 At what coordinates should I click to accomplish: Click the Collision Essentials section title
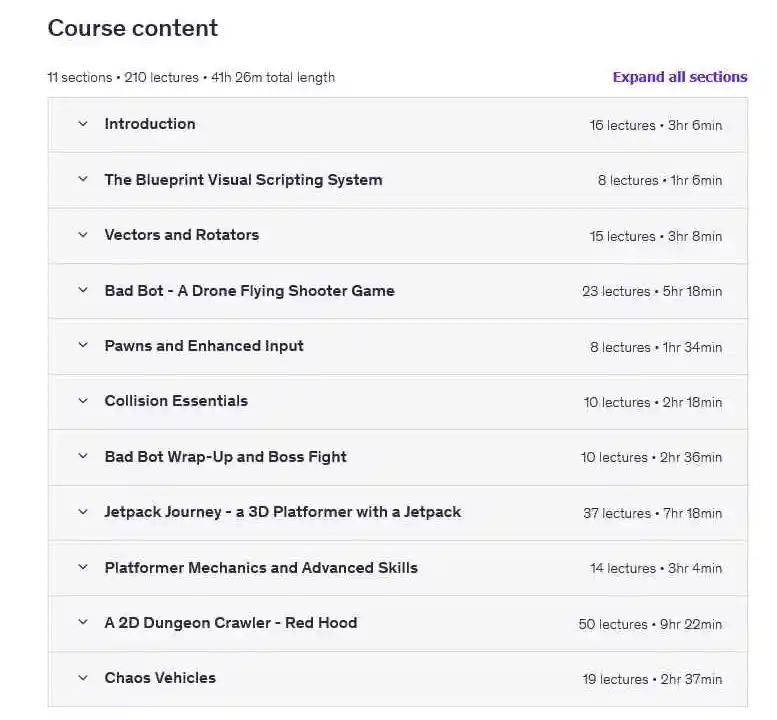tap(176, 401)
